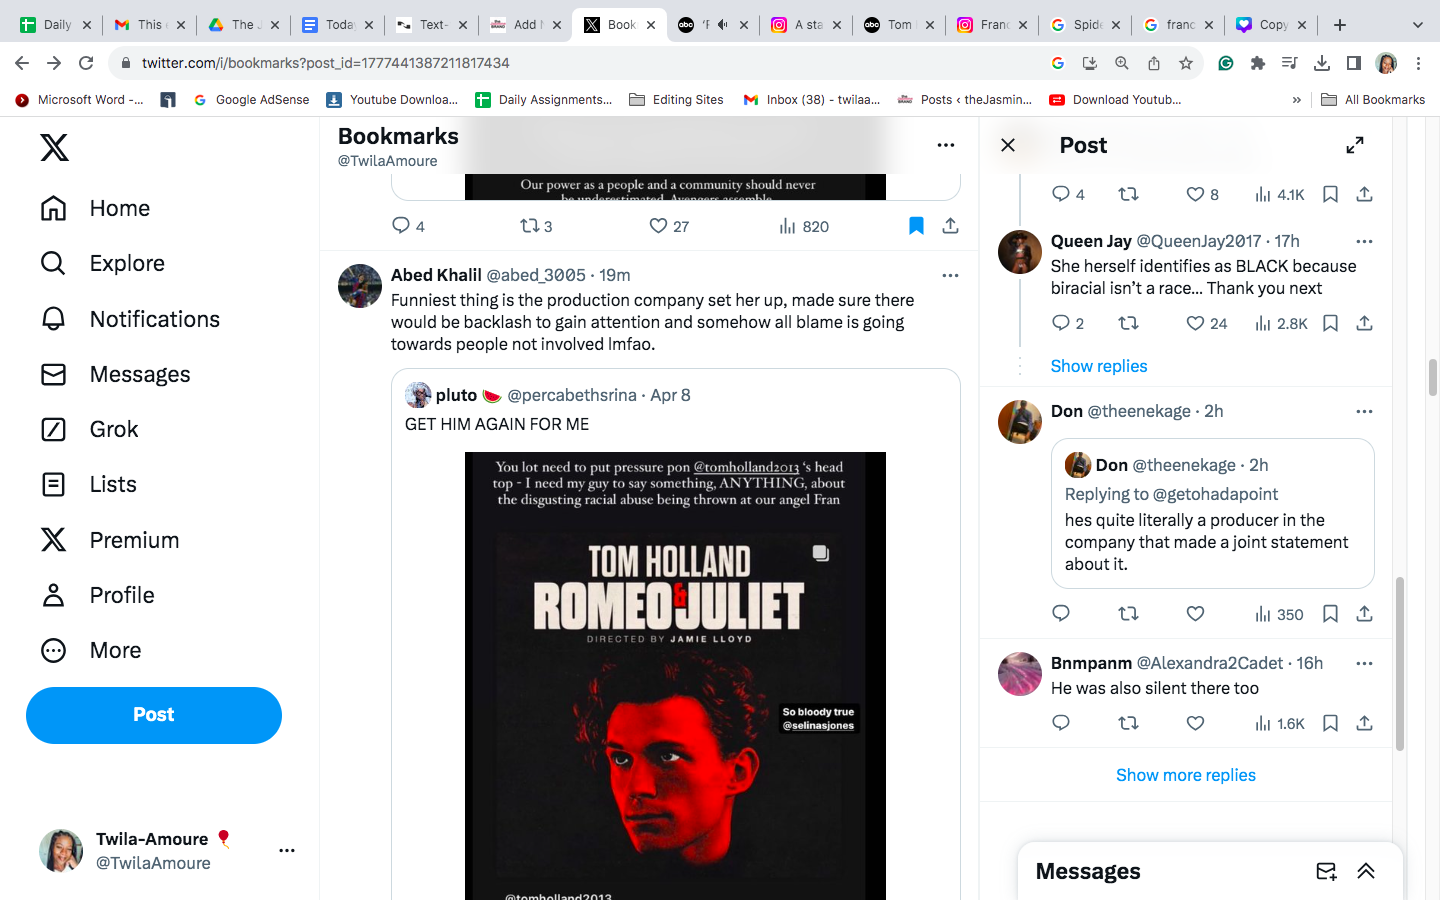Open Bookmarks header more options menu
The image size is (1440, 900).
coord(946,145)
